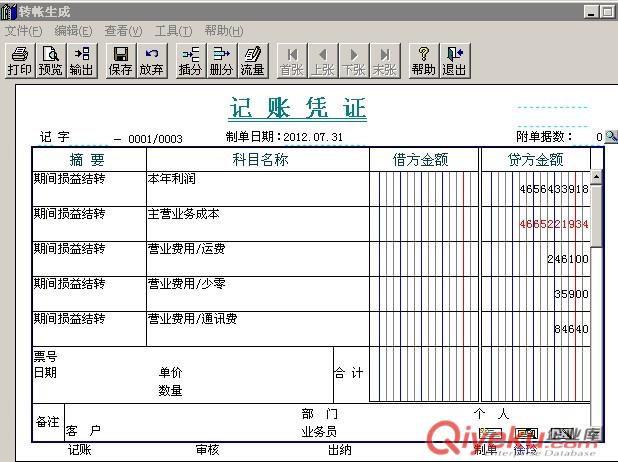Go to previous voucher 上张 icon
This screenshot has height=462, width=618.
point(323,61)
